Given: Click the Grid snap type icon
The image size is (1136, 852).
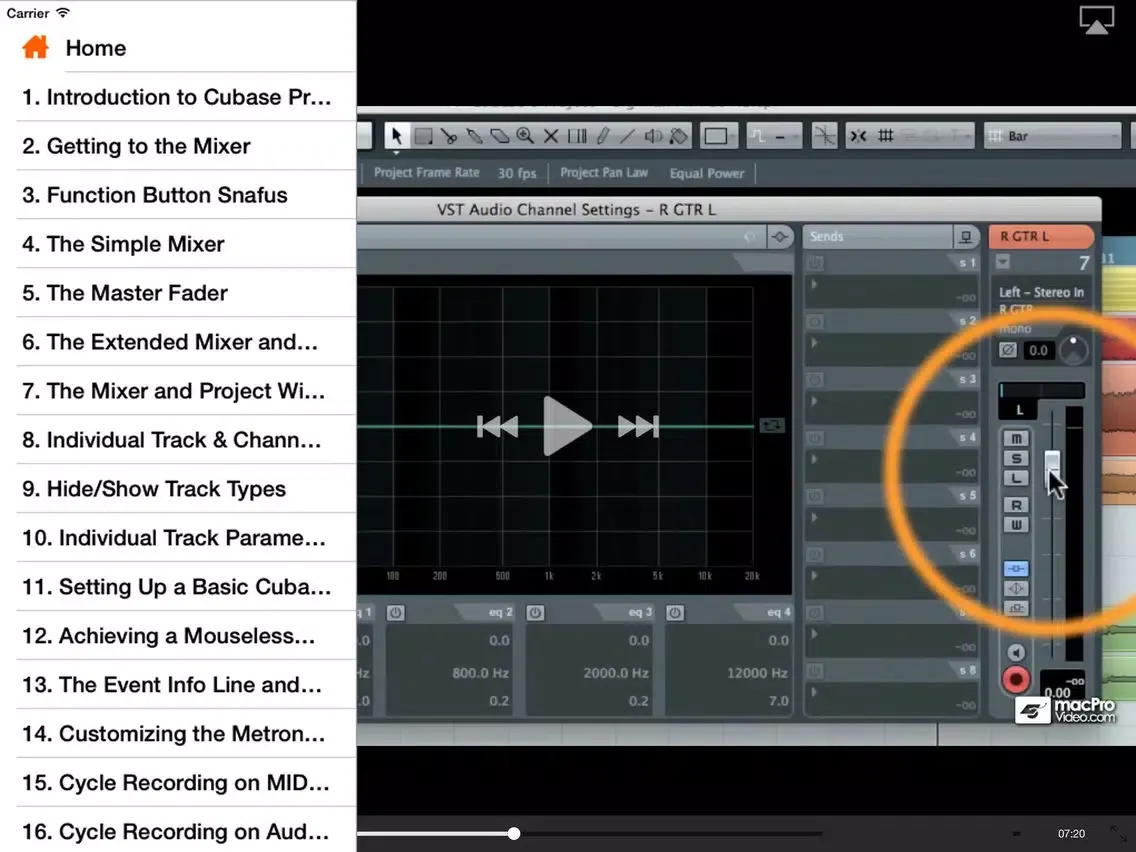Looking at the screenshot, I should (885, 135).
